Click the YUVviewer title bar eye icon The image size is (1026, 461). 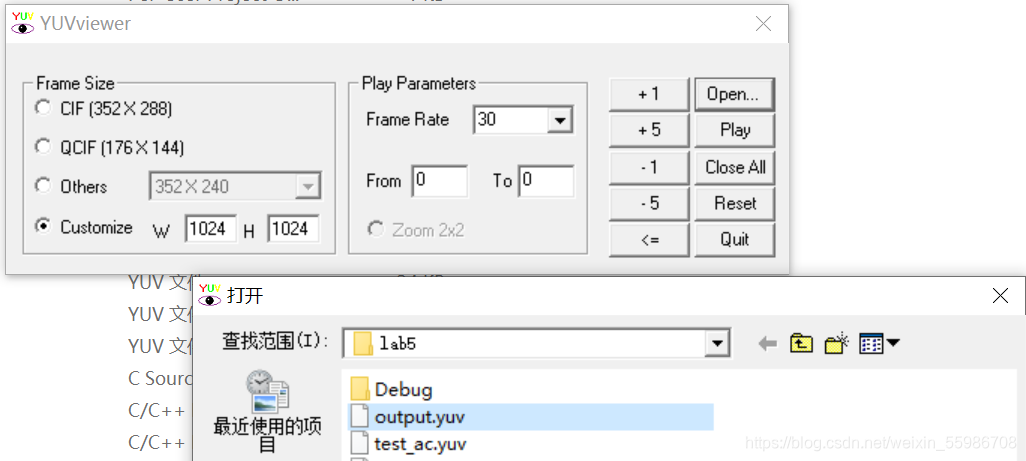tap(22, 24)
